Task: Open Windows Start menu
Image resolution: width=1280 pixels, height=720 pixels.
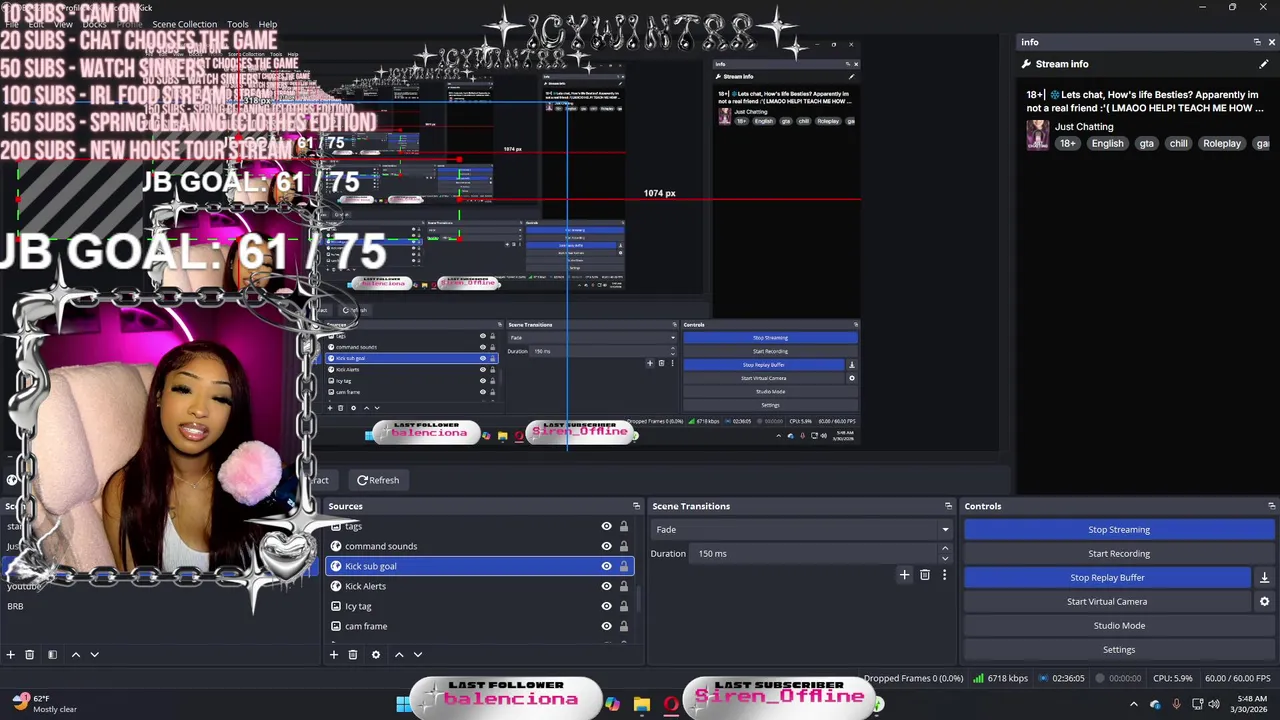Action: coord(403,705)
